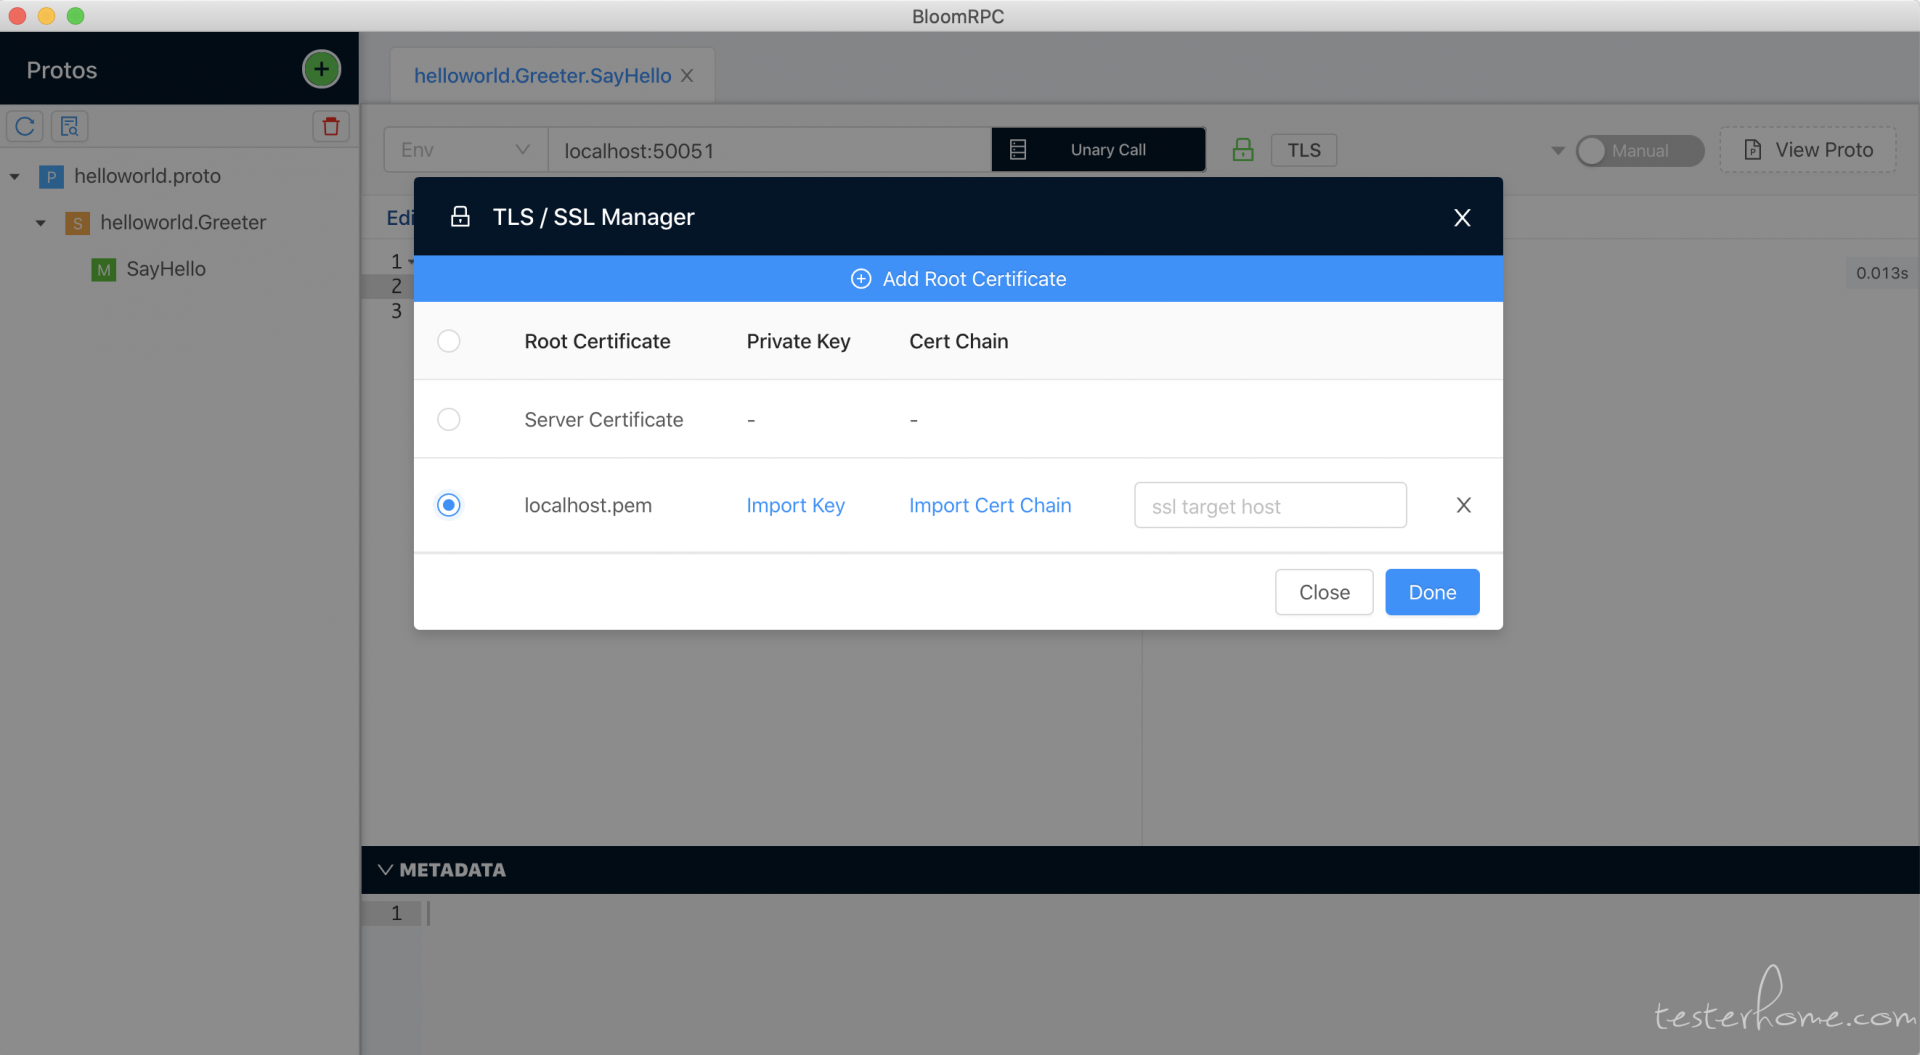Select the Server Certificate radio button
The width and height of the screenshot is (1920, 1055).
coord(449,419)
